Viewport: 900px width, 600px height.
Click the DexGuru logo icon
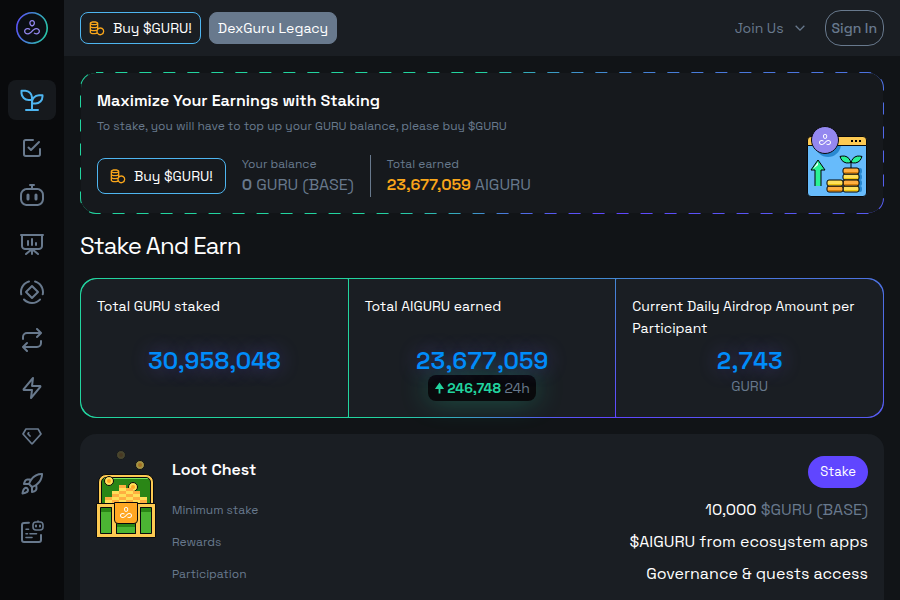32,28
